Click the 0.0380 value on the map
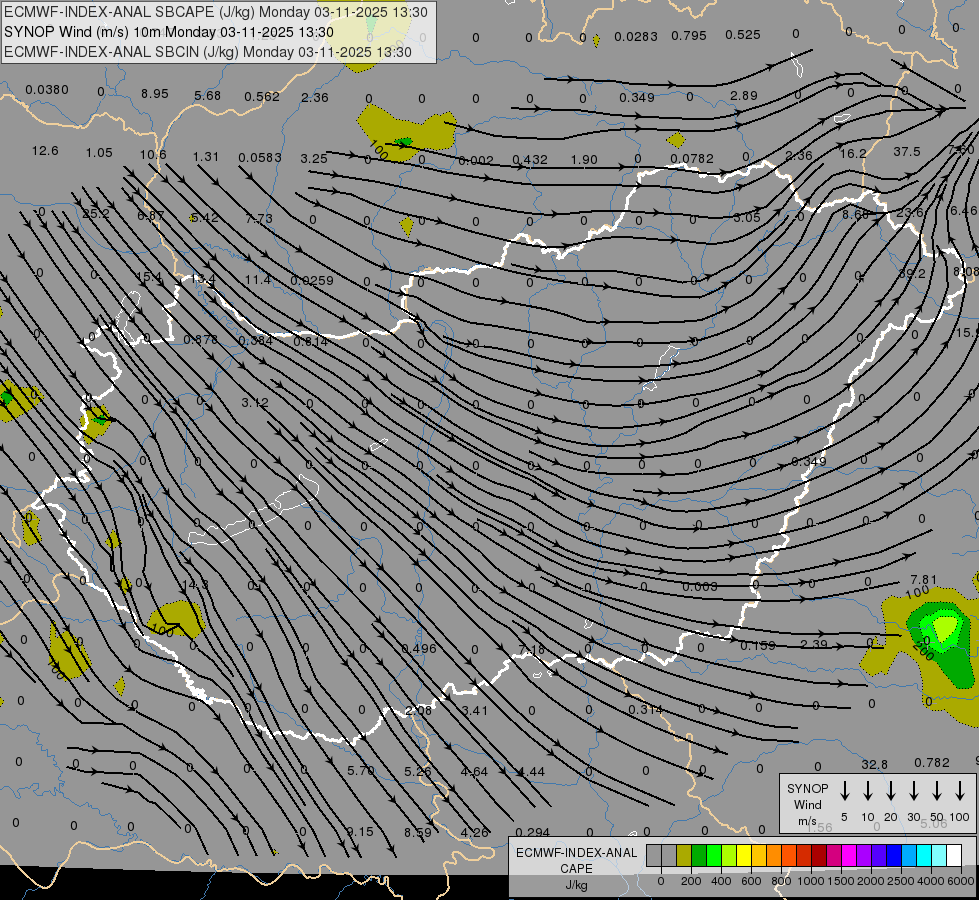Screen dimensions: 979x900 47,90
